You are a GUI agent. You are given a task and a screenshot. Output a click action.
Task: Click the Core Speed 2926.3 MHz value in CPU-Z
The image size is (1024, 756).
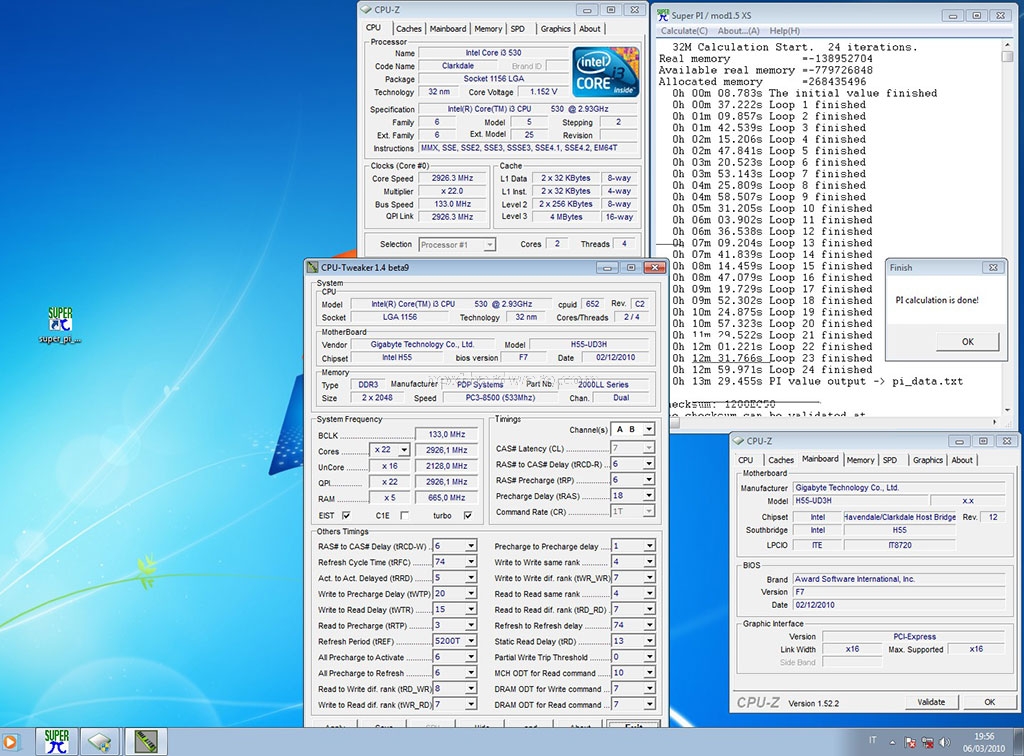pyautogui.click(x=452, y=178)
